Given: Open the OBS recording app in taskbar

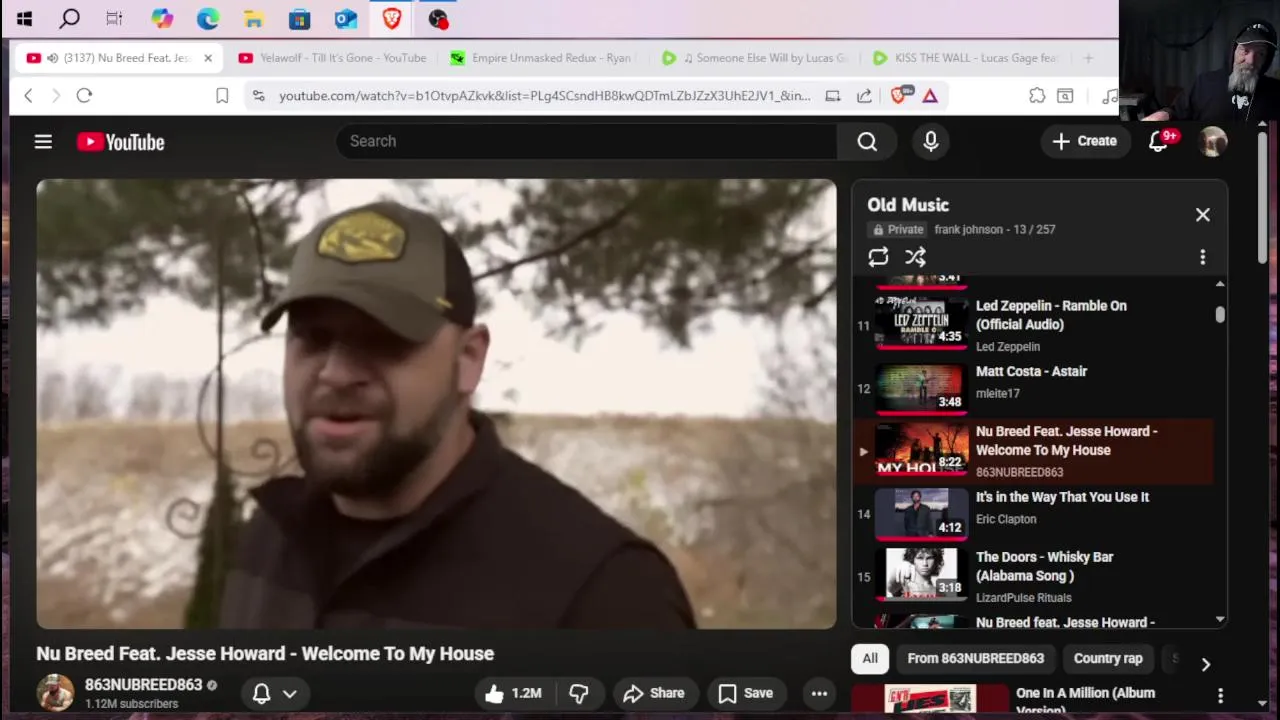Looking at the screenshot, I should click(438, 18).
